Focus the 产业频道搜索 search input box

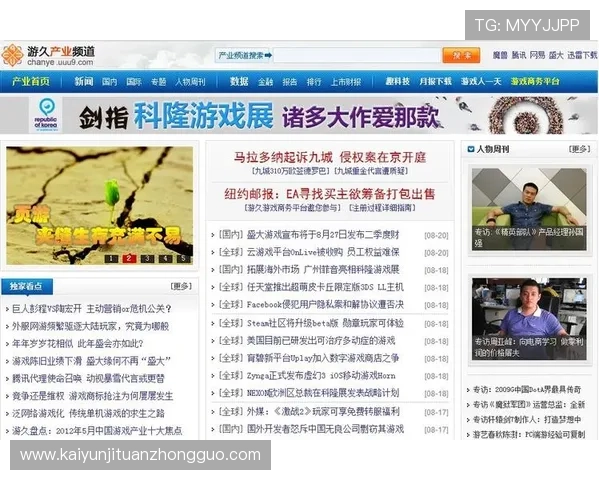[357, 56]
